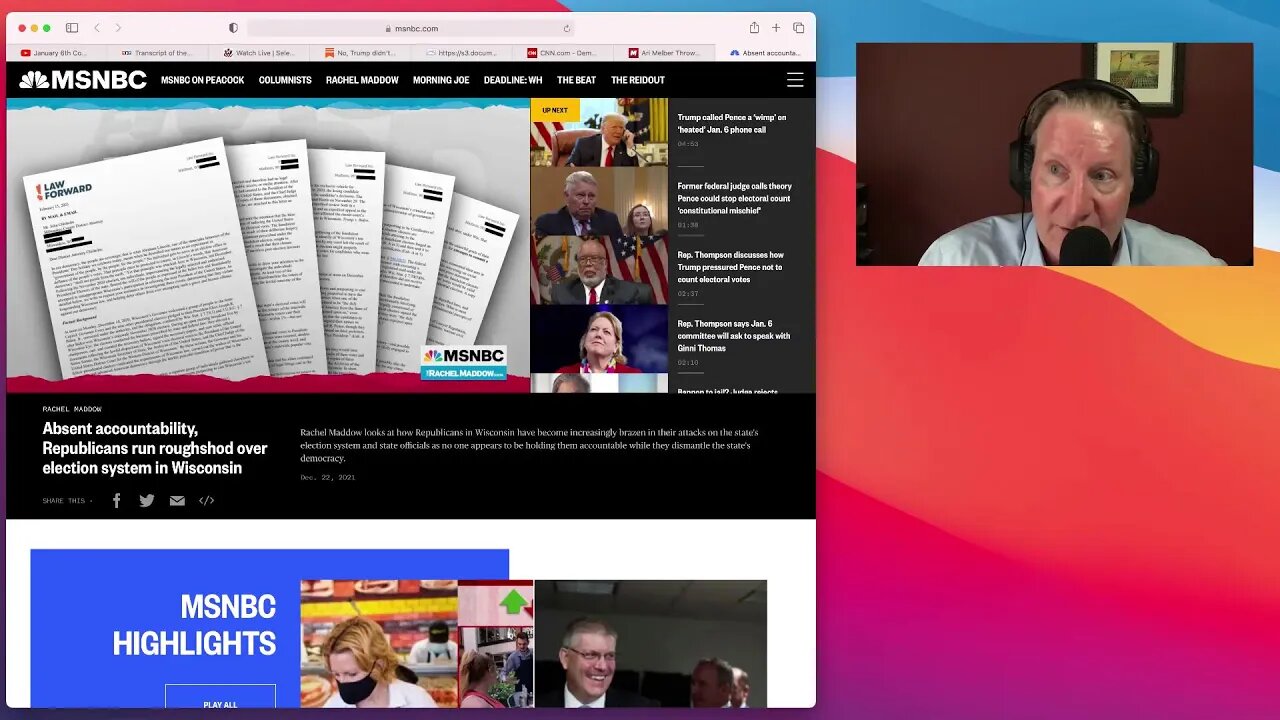Open DEADLINE: WH navigation link
The width and height of the screenshot is (1280, 720).
513,80
